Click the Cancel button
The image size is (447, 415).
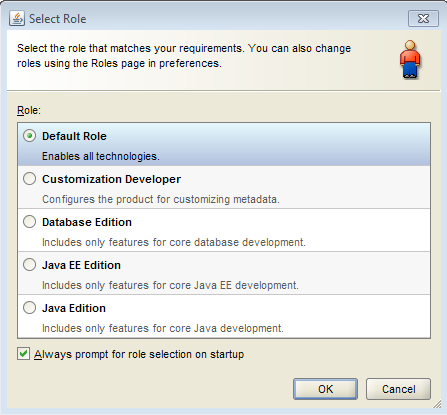pos(398,389)
